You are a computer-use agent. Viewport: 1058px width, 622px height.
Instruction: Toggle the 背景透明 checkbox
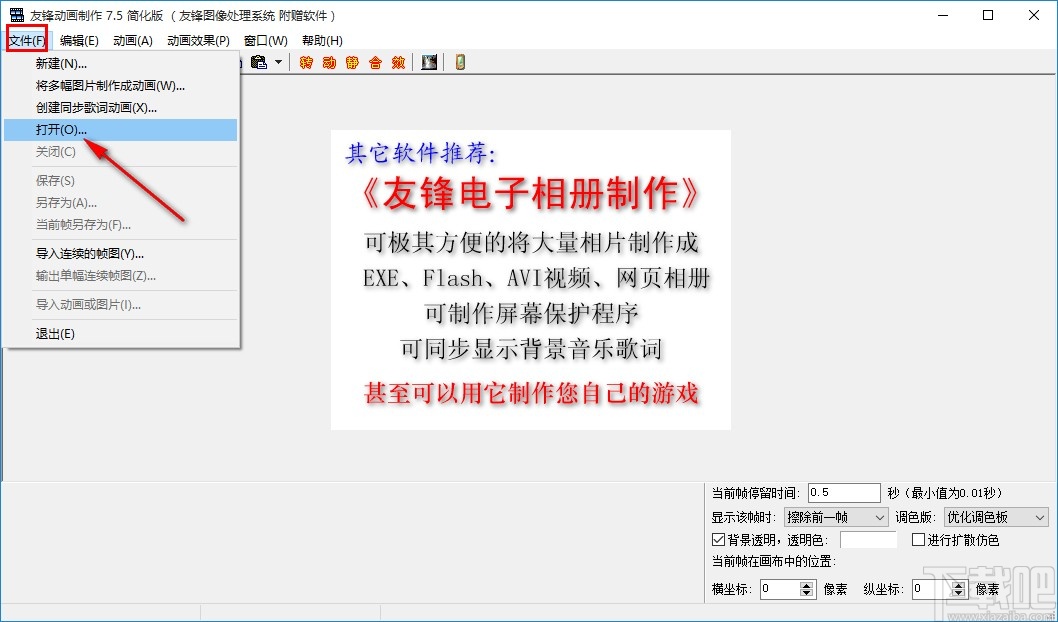click(719, 540)
